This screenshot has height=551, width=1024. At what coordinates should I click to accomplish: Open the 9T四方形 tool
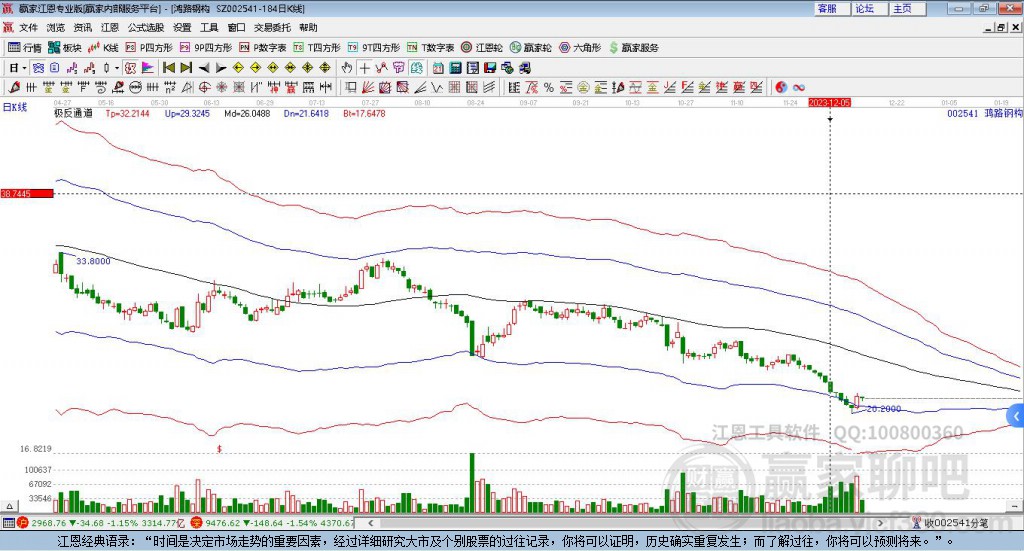(374, 48)
